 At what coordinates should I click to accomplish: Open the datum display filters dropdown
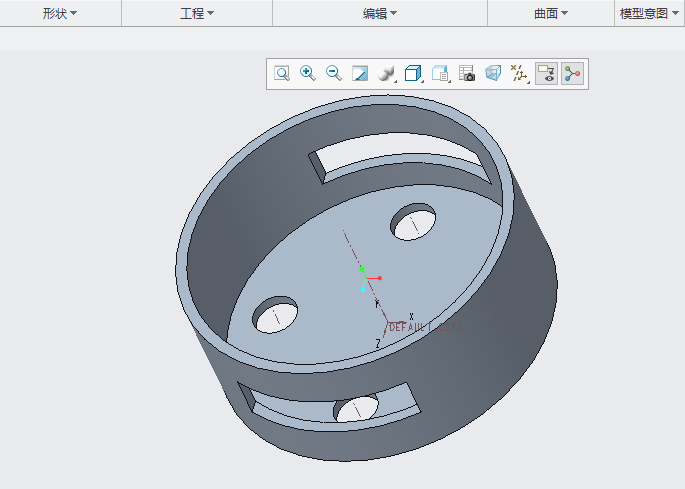(519, 74)
